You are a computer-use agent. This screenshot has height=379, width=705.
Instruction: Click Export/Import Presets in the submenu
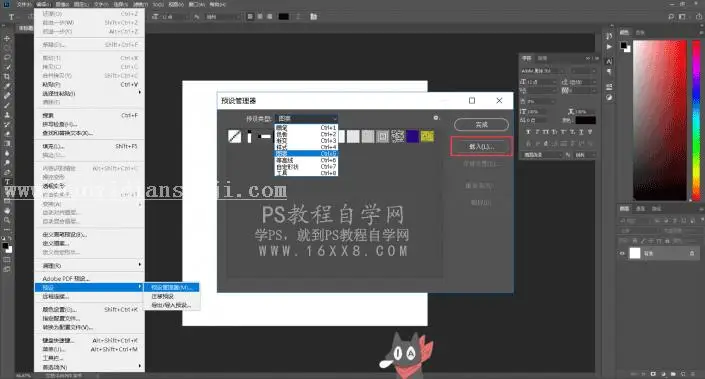[x=171, y=305]
